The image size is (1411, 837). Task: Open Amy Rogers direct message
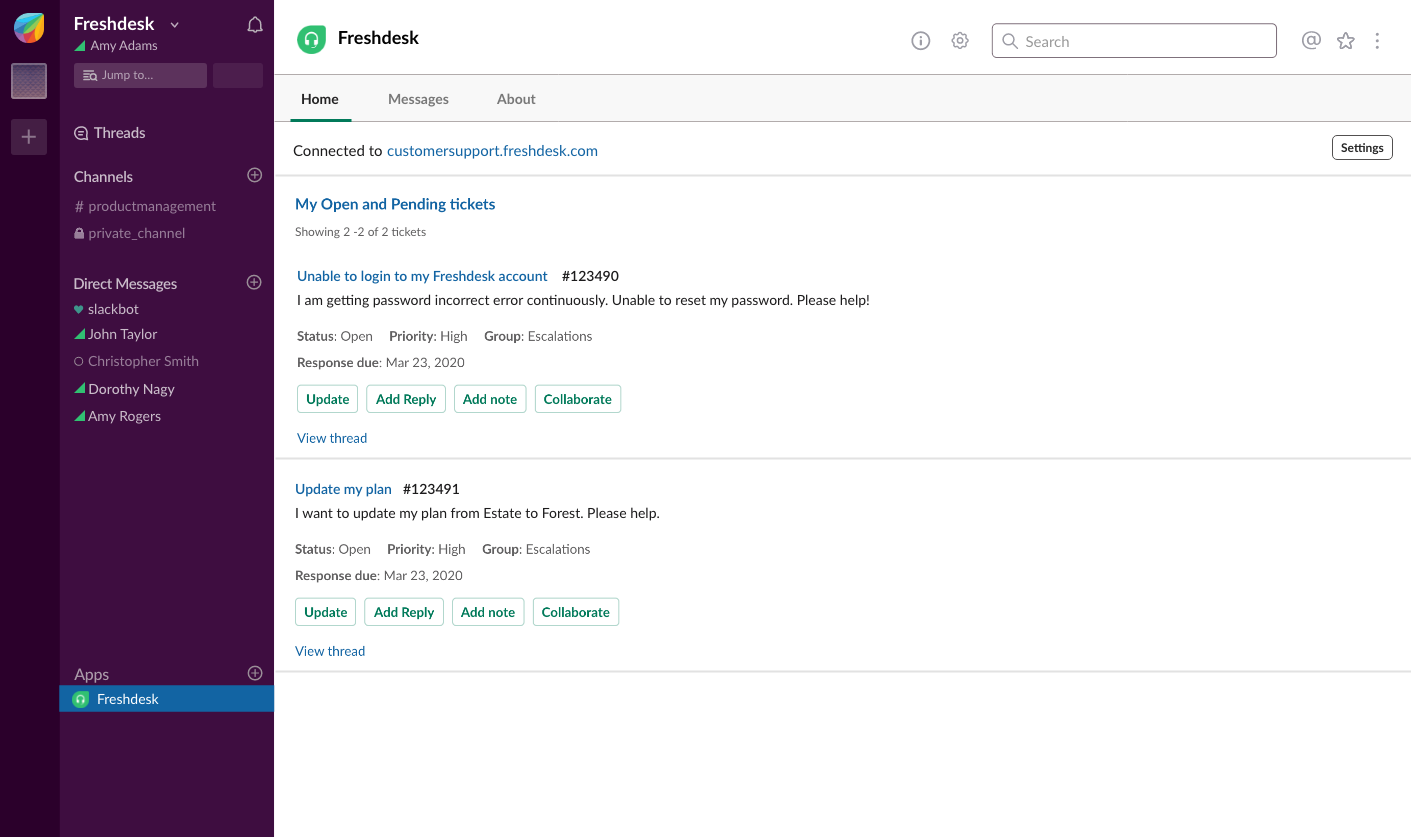coord(117,416)
